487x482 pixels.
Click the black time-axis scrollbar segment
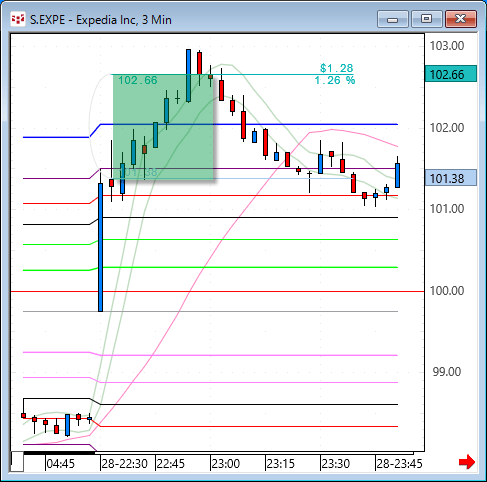[59, 453]
